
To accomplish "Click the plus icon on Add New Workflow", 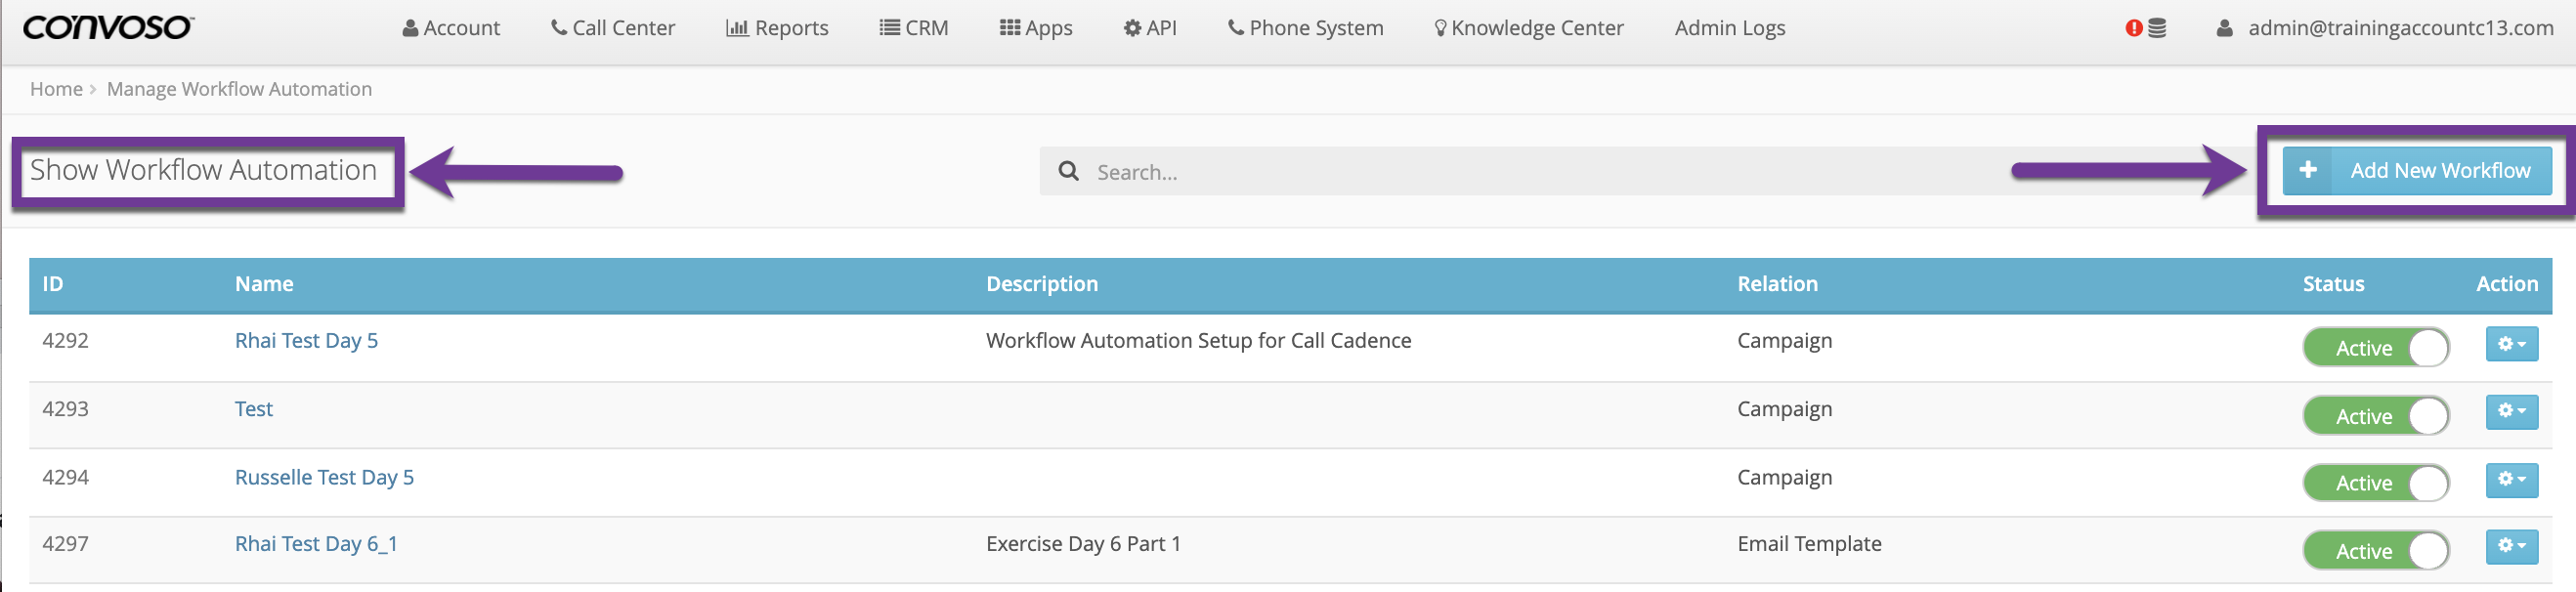I will (2308, 170).
